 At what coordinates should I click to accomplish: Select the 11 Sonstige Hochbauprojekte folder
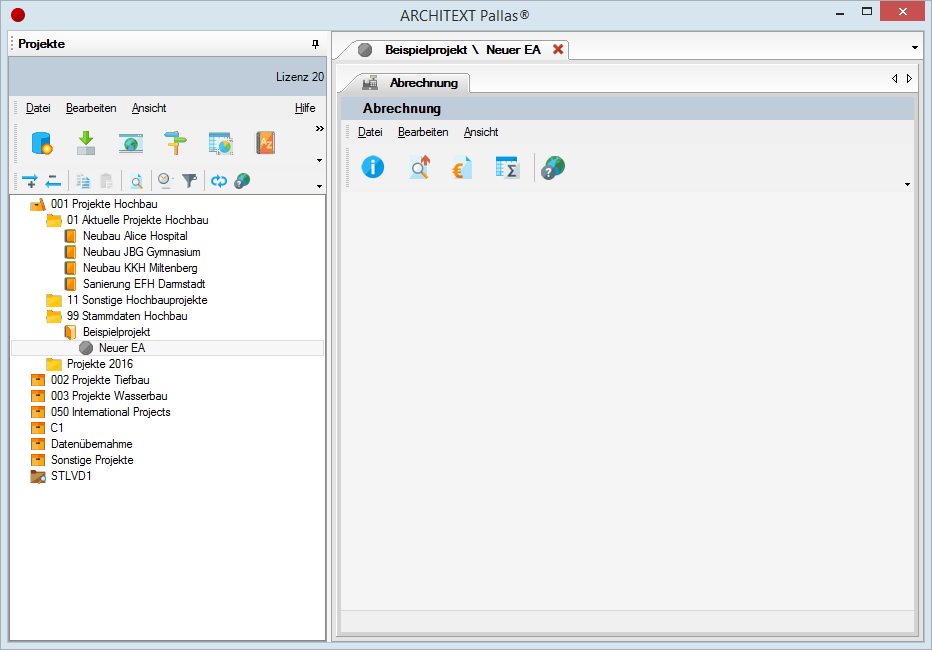click(x=137, y=300)
